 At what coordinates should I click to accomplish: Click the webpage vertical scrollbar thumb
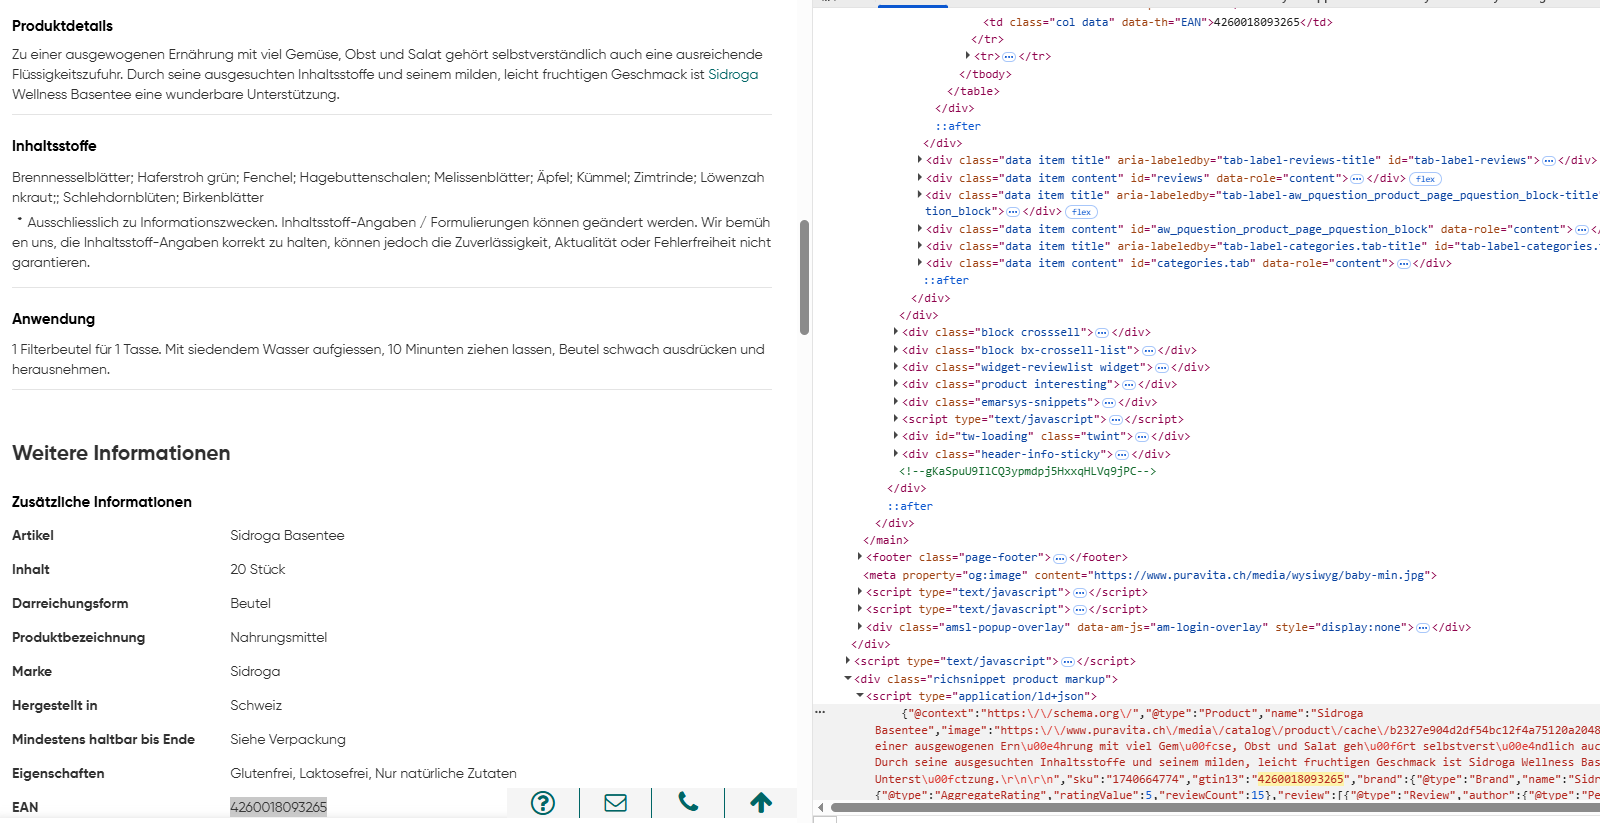click(x=804, y=277)
